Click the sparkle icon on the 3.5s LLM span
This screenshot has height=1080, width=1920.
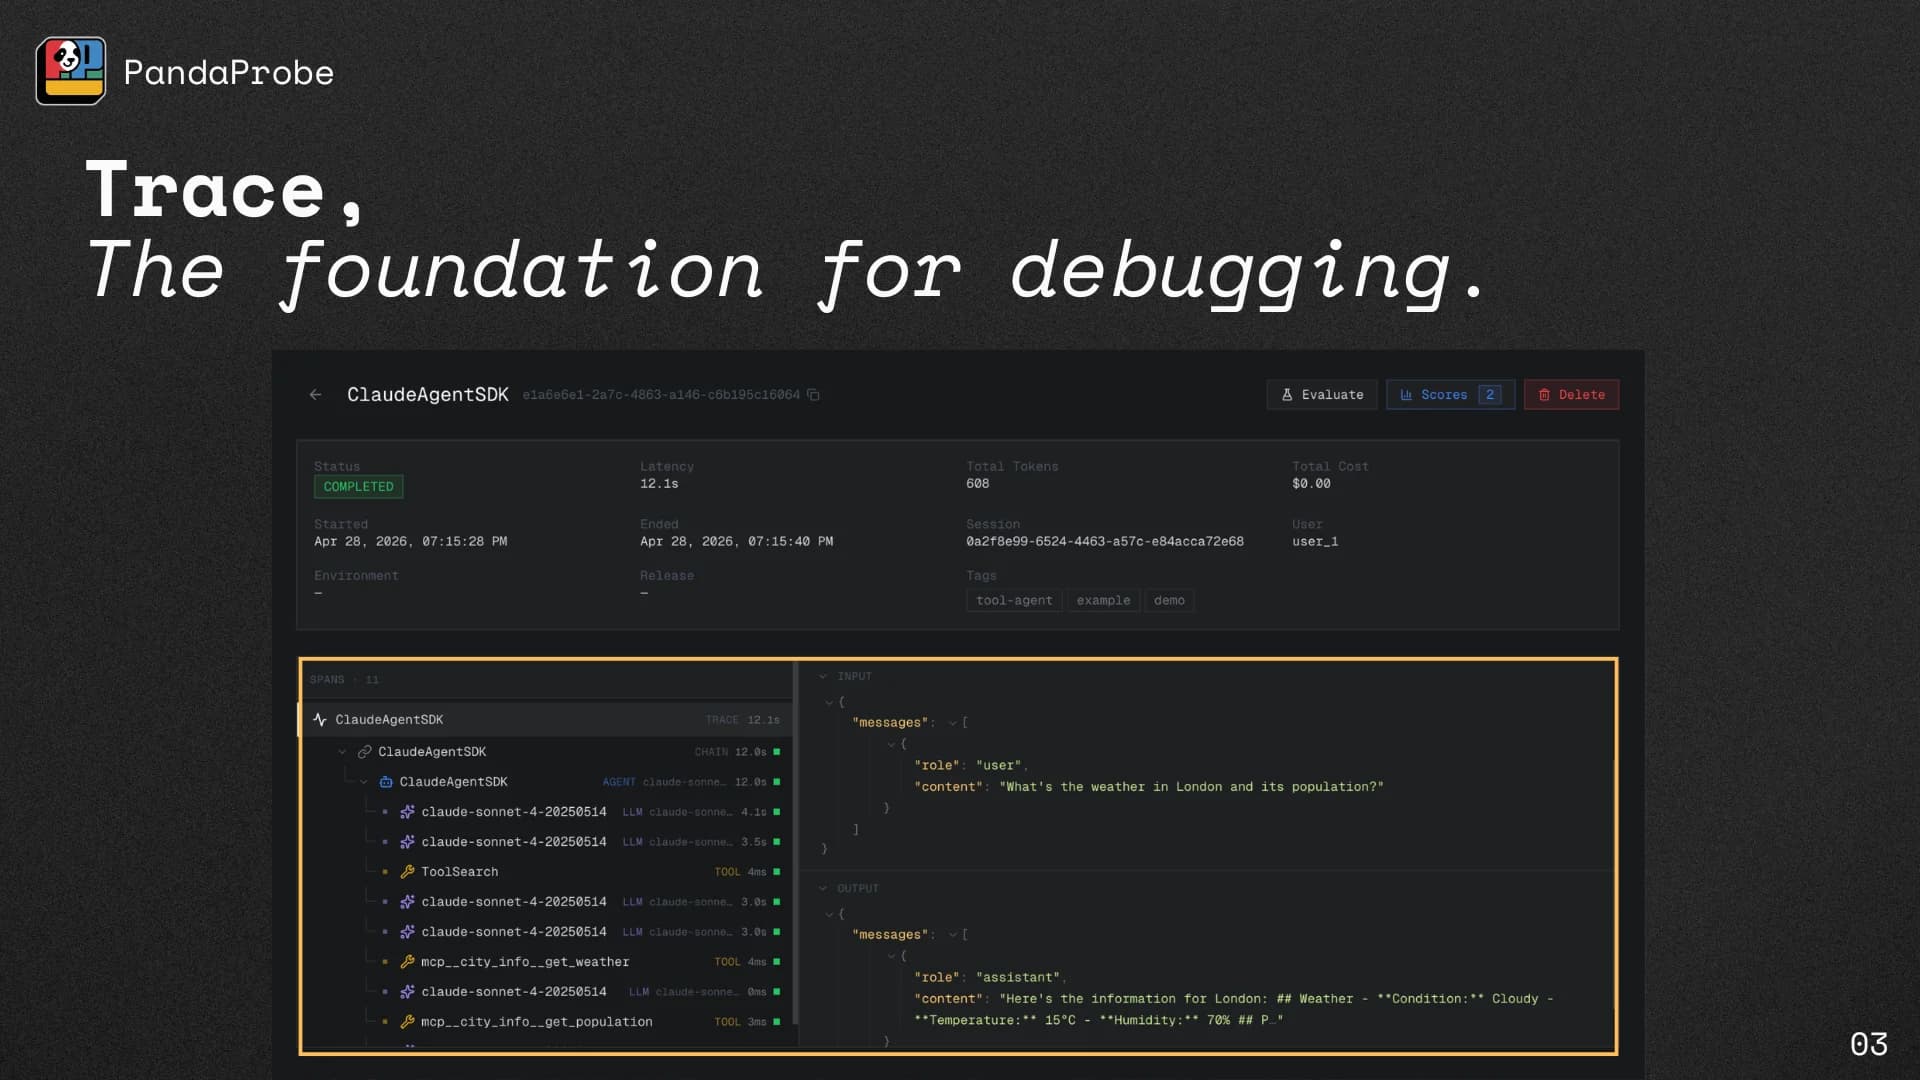[407, 842]
